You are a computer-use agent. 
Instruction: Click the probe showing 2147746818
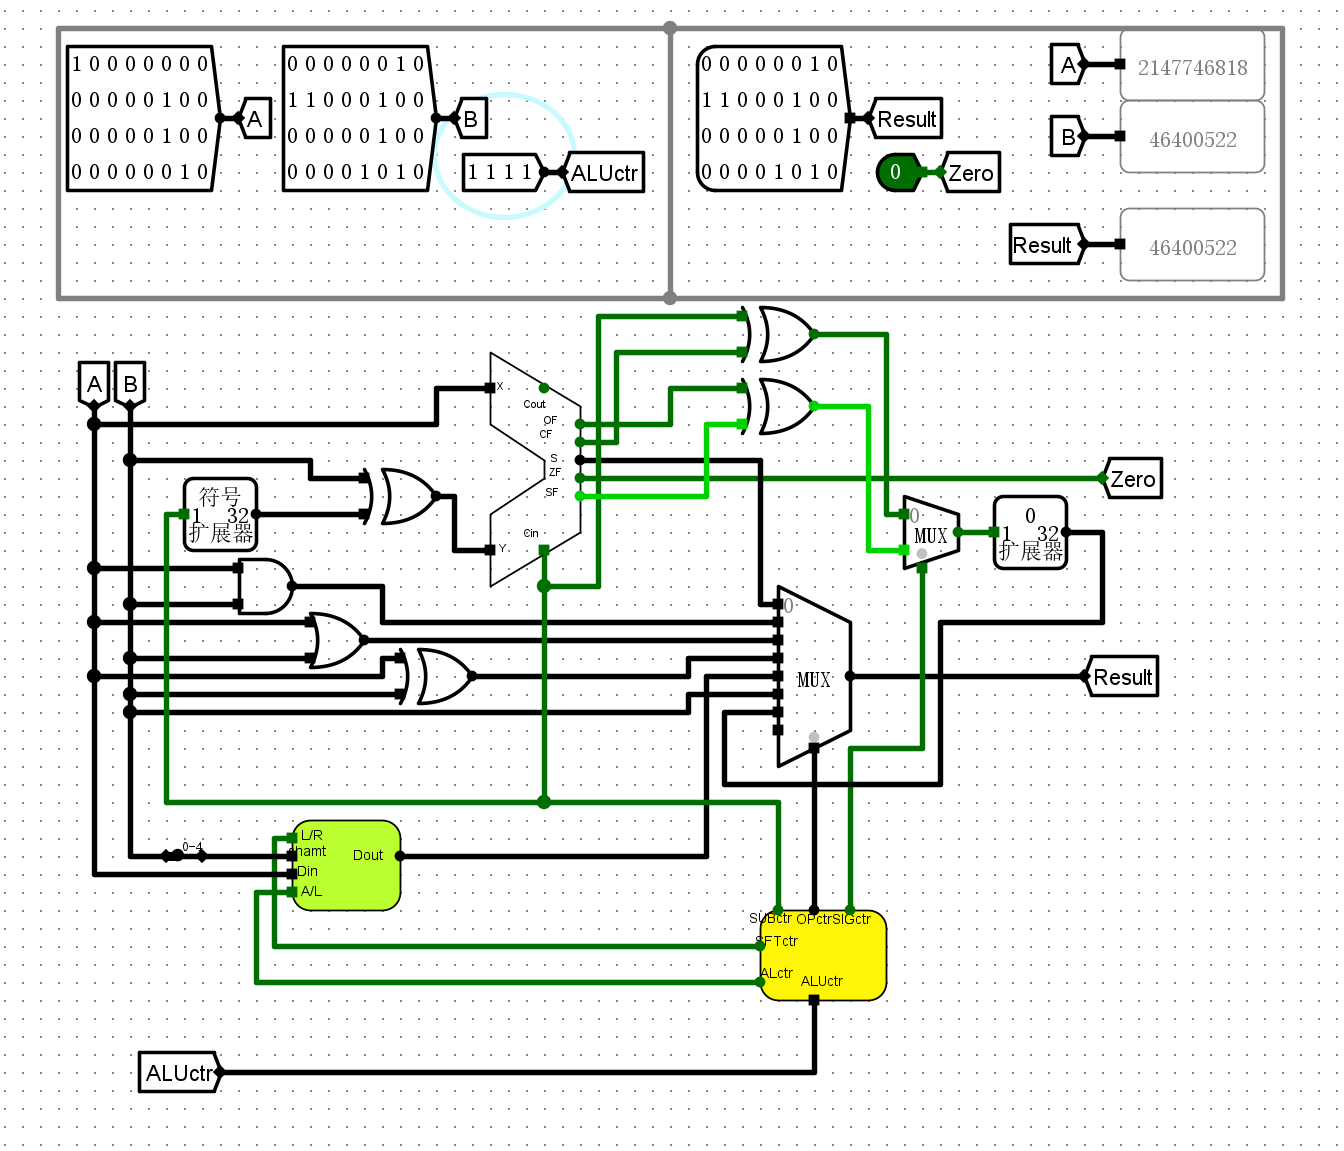point(1192,65)
